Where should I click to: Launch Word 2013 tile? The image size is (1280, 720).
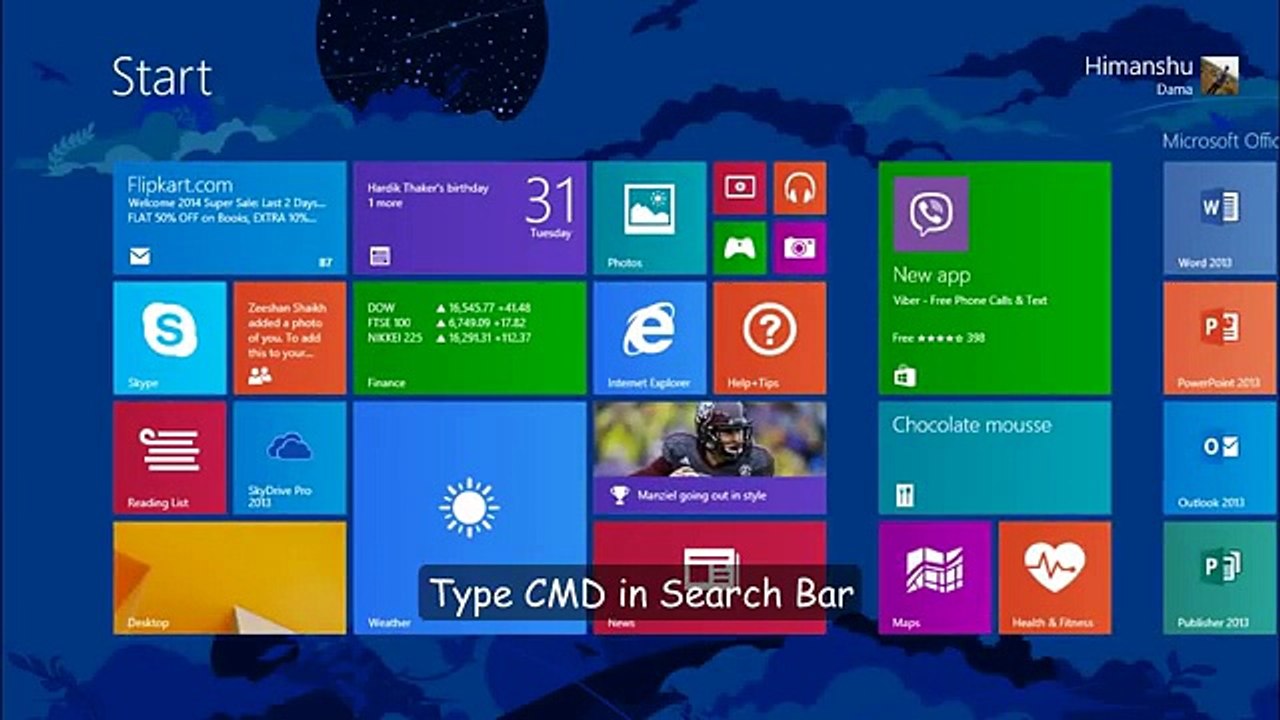pos(1221,218)
